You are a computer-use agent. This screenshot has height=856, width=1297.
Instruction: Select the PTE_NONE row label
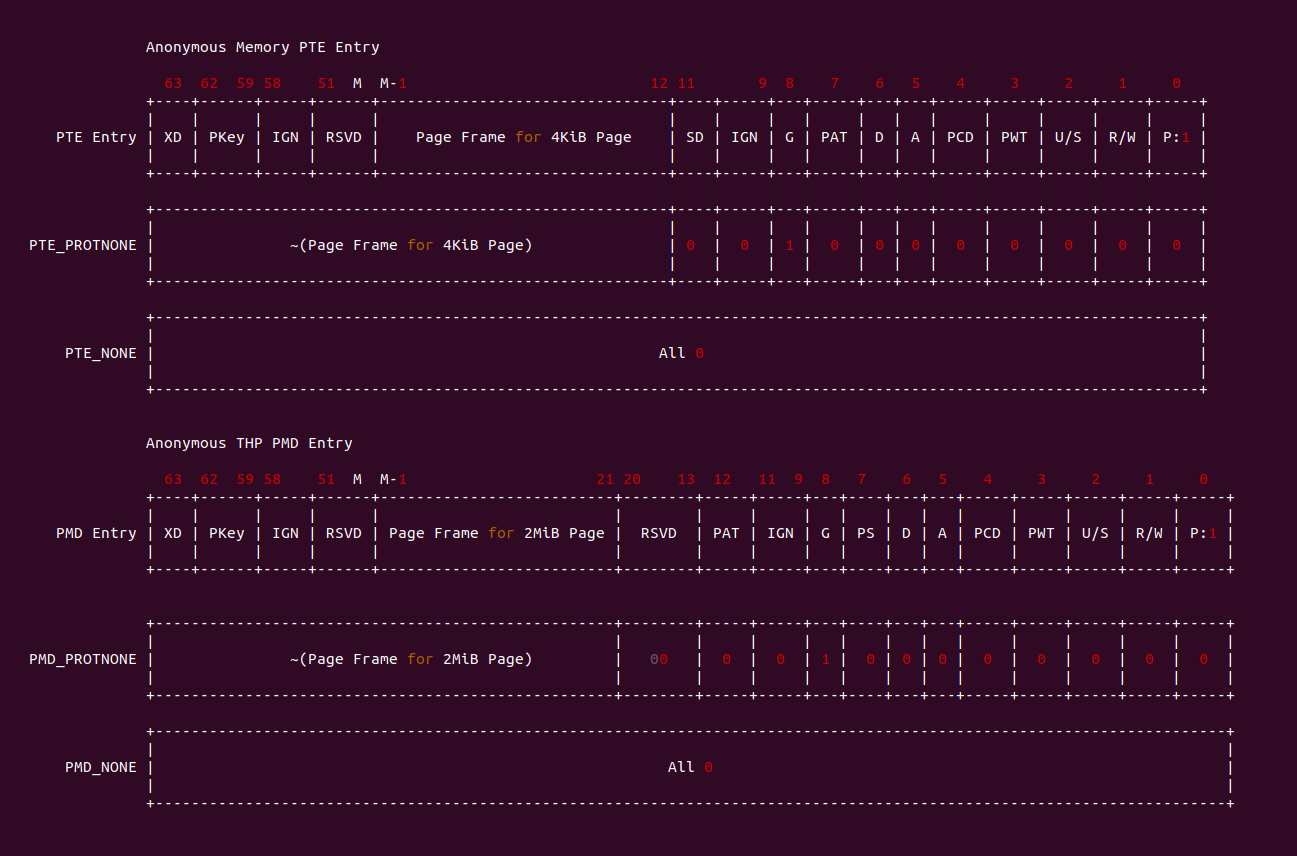coord(100,353)
